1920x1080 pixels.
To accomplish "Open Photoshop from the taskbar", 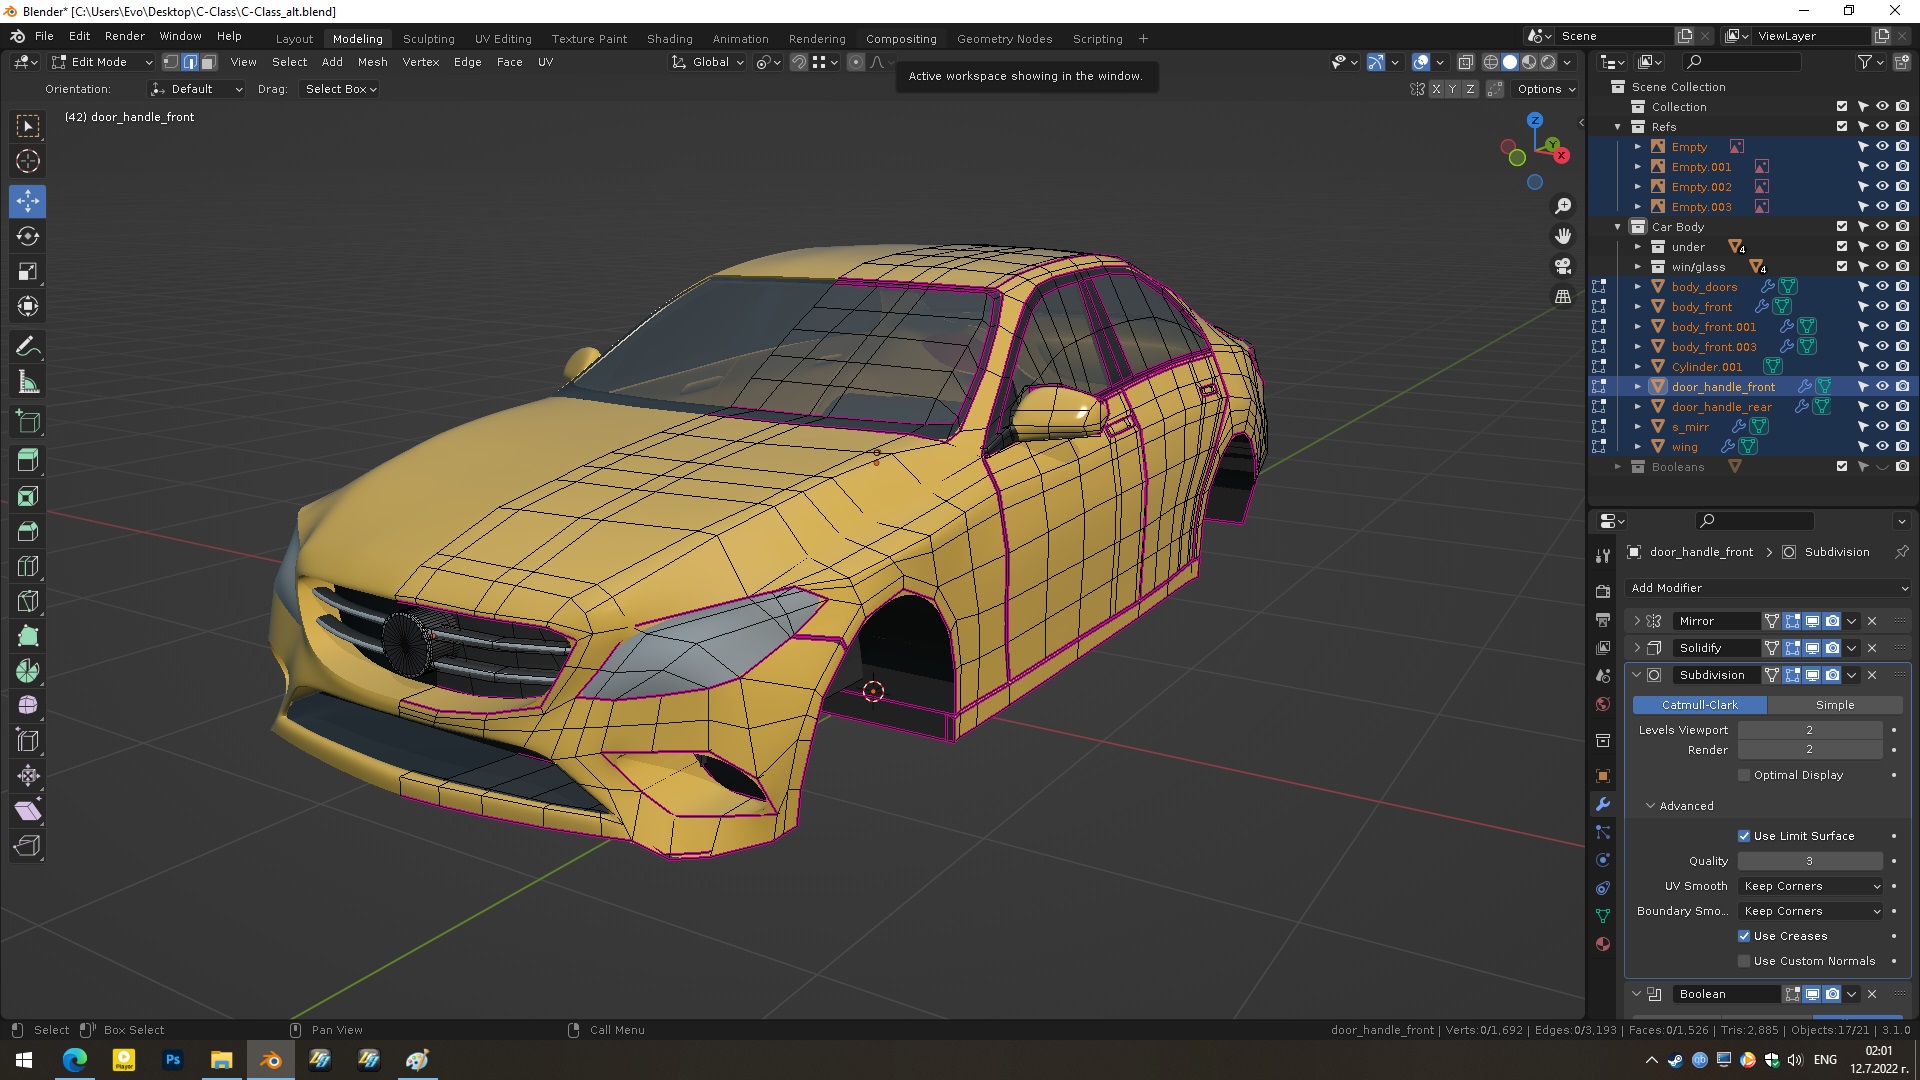I will (173, 1060).
